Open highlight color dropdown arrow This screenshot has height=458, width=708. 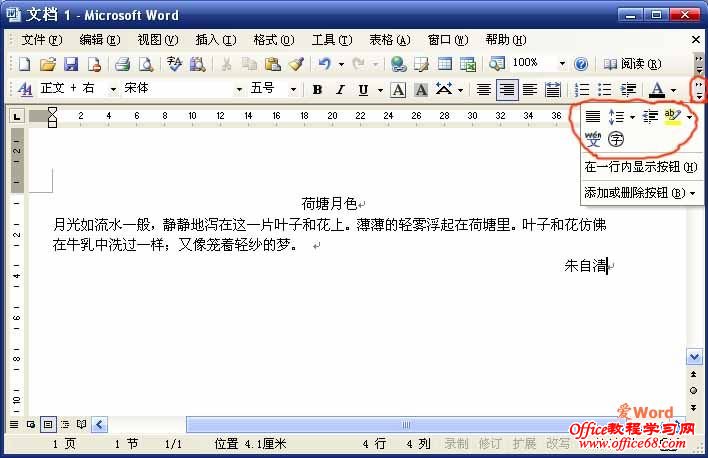tap(689, 118)
